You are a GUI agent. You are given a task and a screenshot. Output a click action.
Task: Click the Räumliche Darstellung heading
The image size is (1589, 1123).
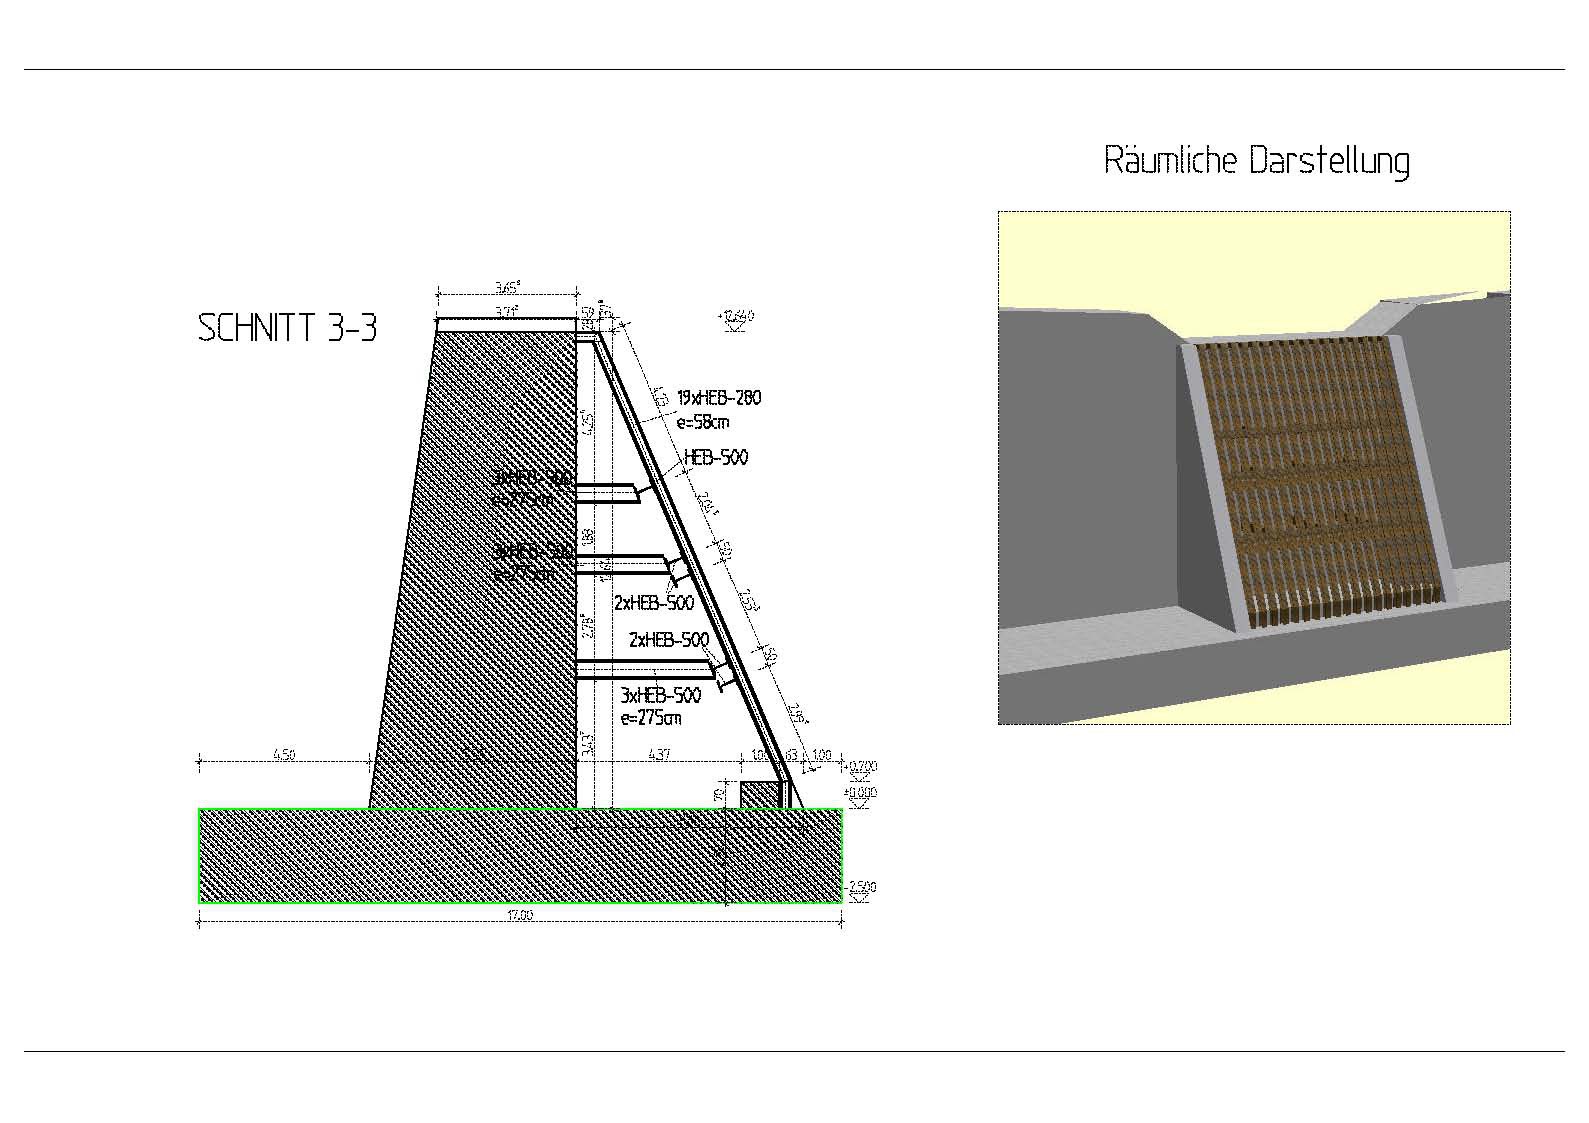coord(1256,161)
